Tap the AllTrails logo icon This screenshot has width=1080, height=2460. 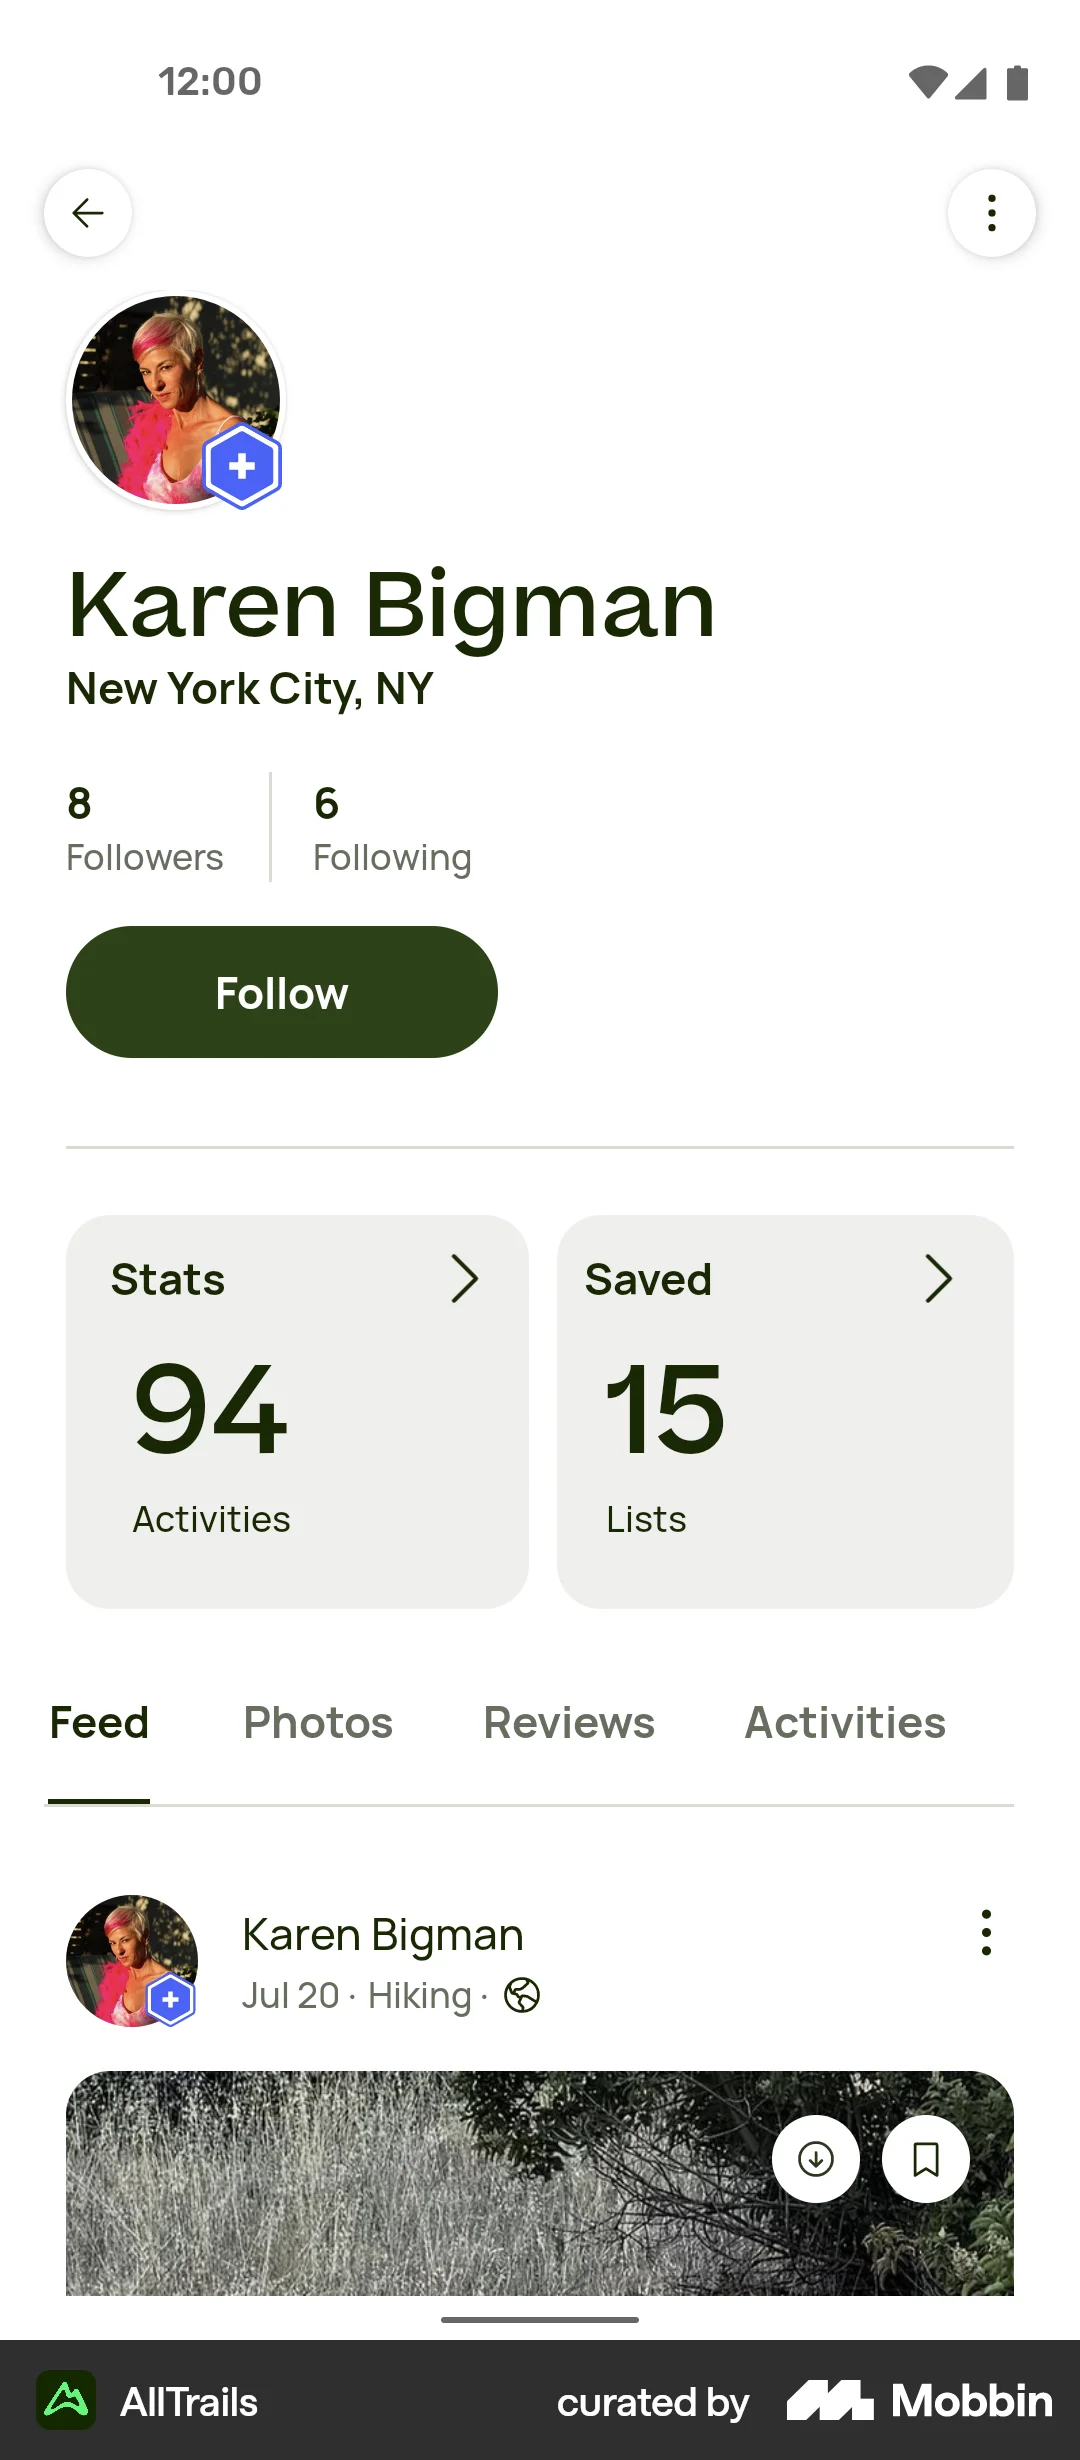(x=66, y=2400)
